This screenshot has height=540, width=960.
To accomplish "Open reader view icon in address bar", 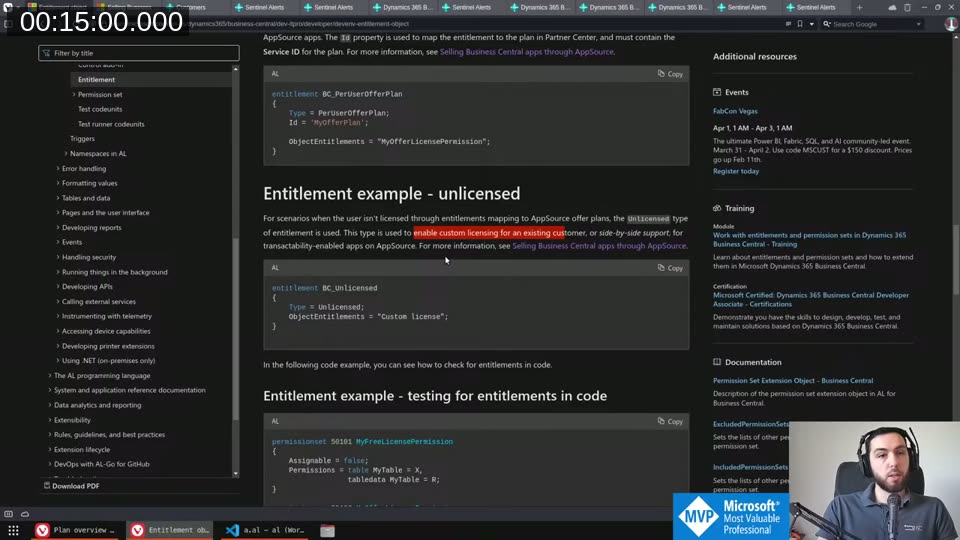I will coord(788,24).
